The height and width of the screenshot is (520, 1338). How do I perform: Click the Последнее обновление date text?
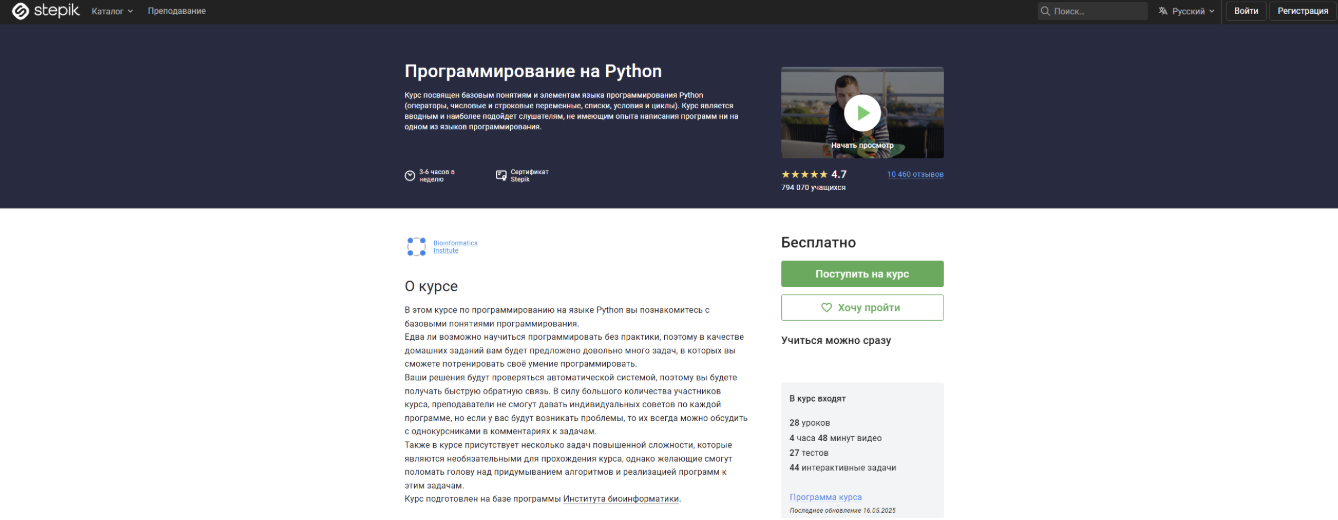(x=842, y=510)
